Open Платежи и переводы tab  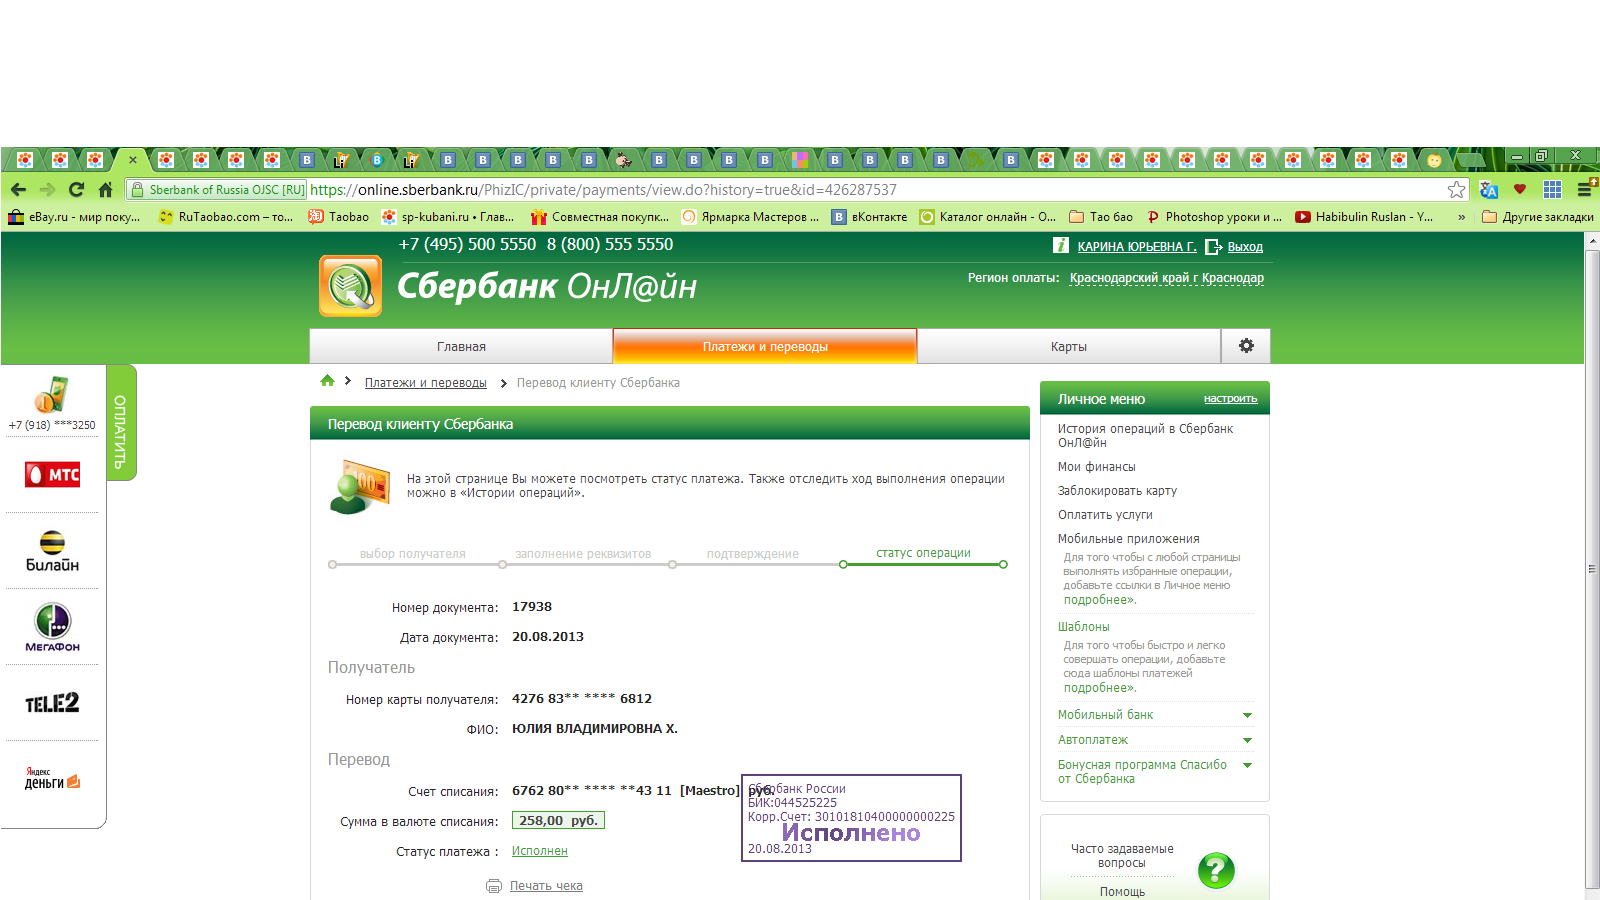(765, 346)
